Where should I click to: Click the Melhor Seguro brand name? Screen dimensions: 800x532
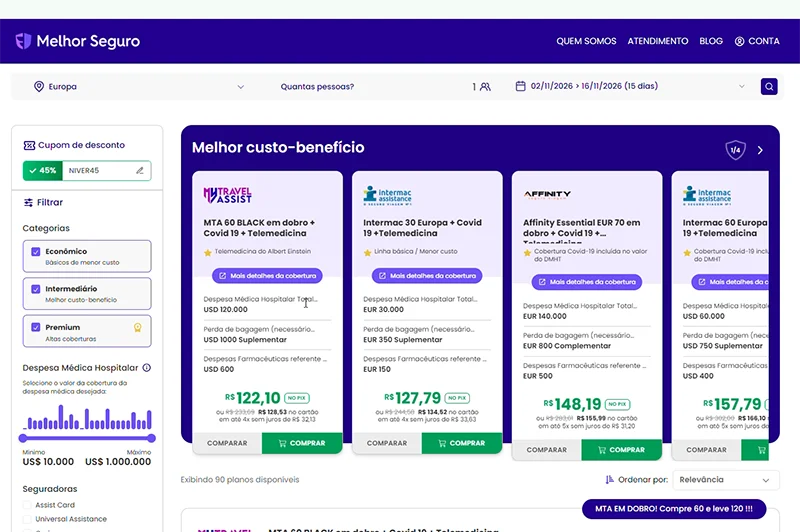click(88, 41)
